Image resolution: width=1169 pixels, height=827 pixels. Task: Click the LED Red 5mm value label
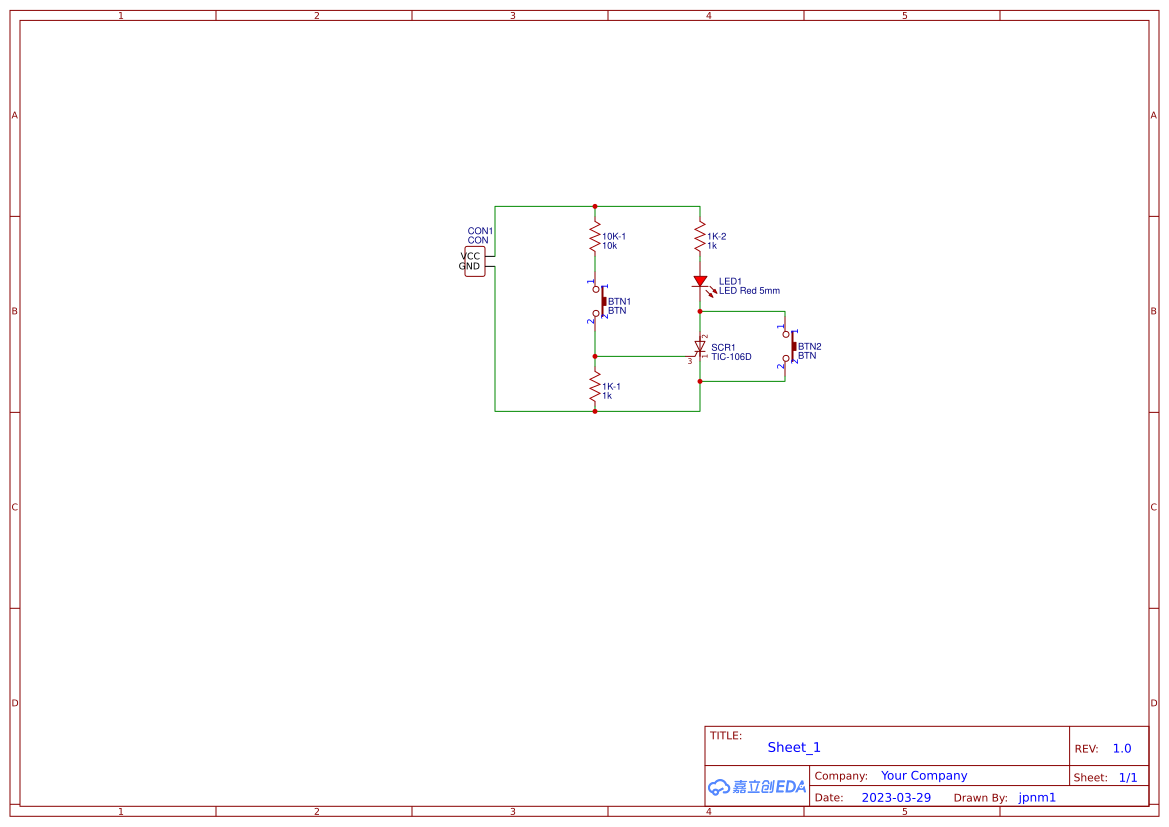tap(751, 291)
